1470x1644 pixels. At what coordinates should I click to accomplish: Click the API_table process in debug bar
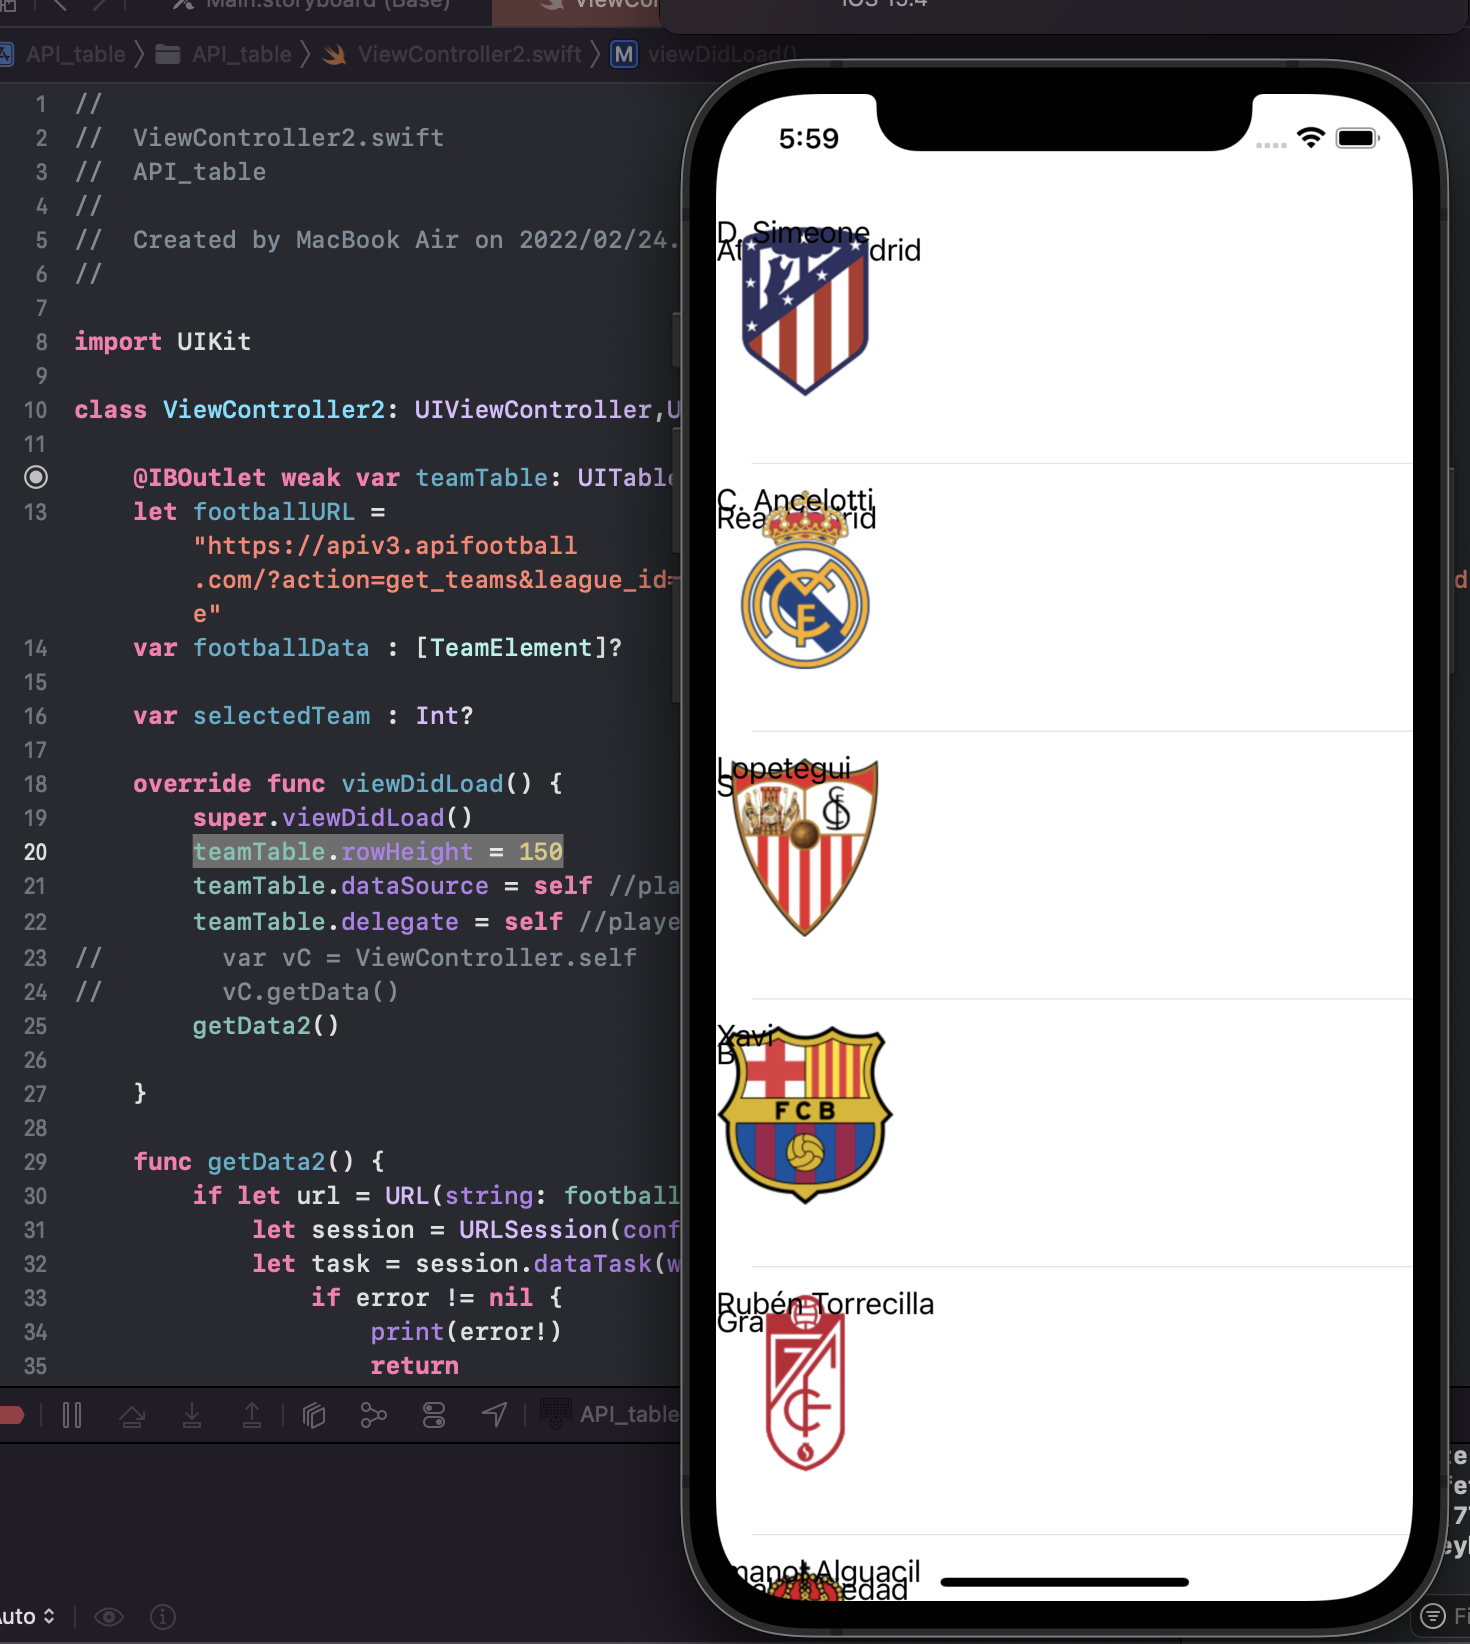pyautogui.click(x=610, y=1414)
